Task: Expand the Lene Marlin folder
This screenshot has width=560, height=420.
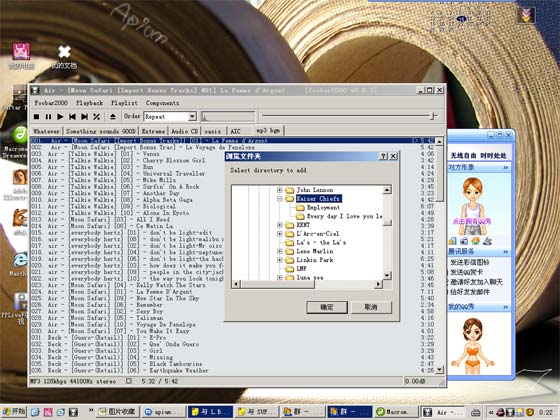Action: pyautogui.click(x=280, y=251)
